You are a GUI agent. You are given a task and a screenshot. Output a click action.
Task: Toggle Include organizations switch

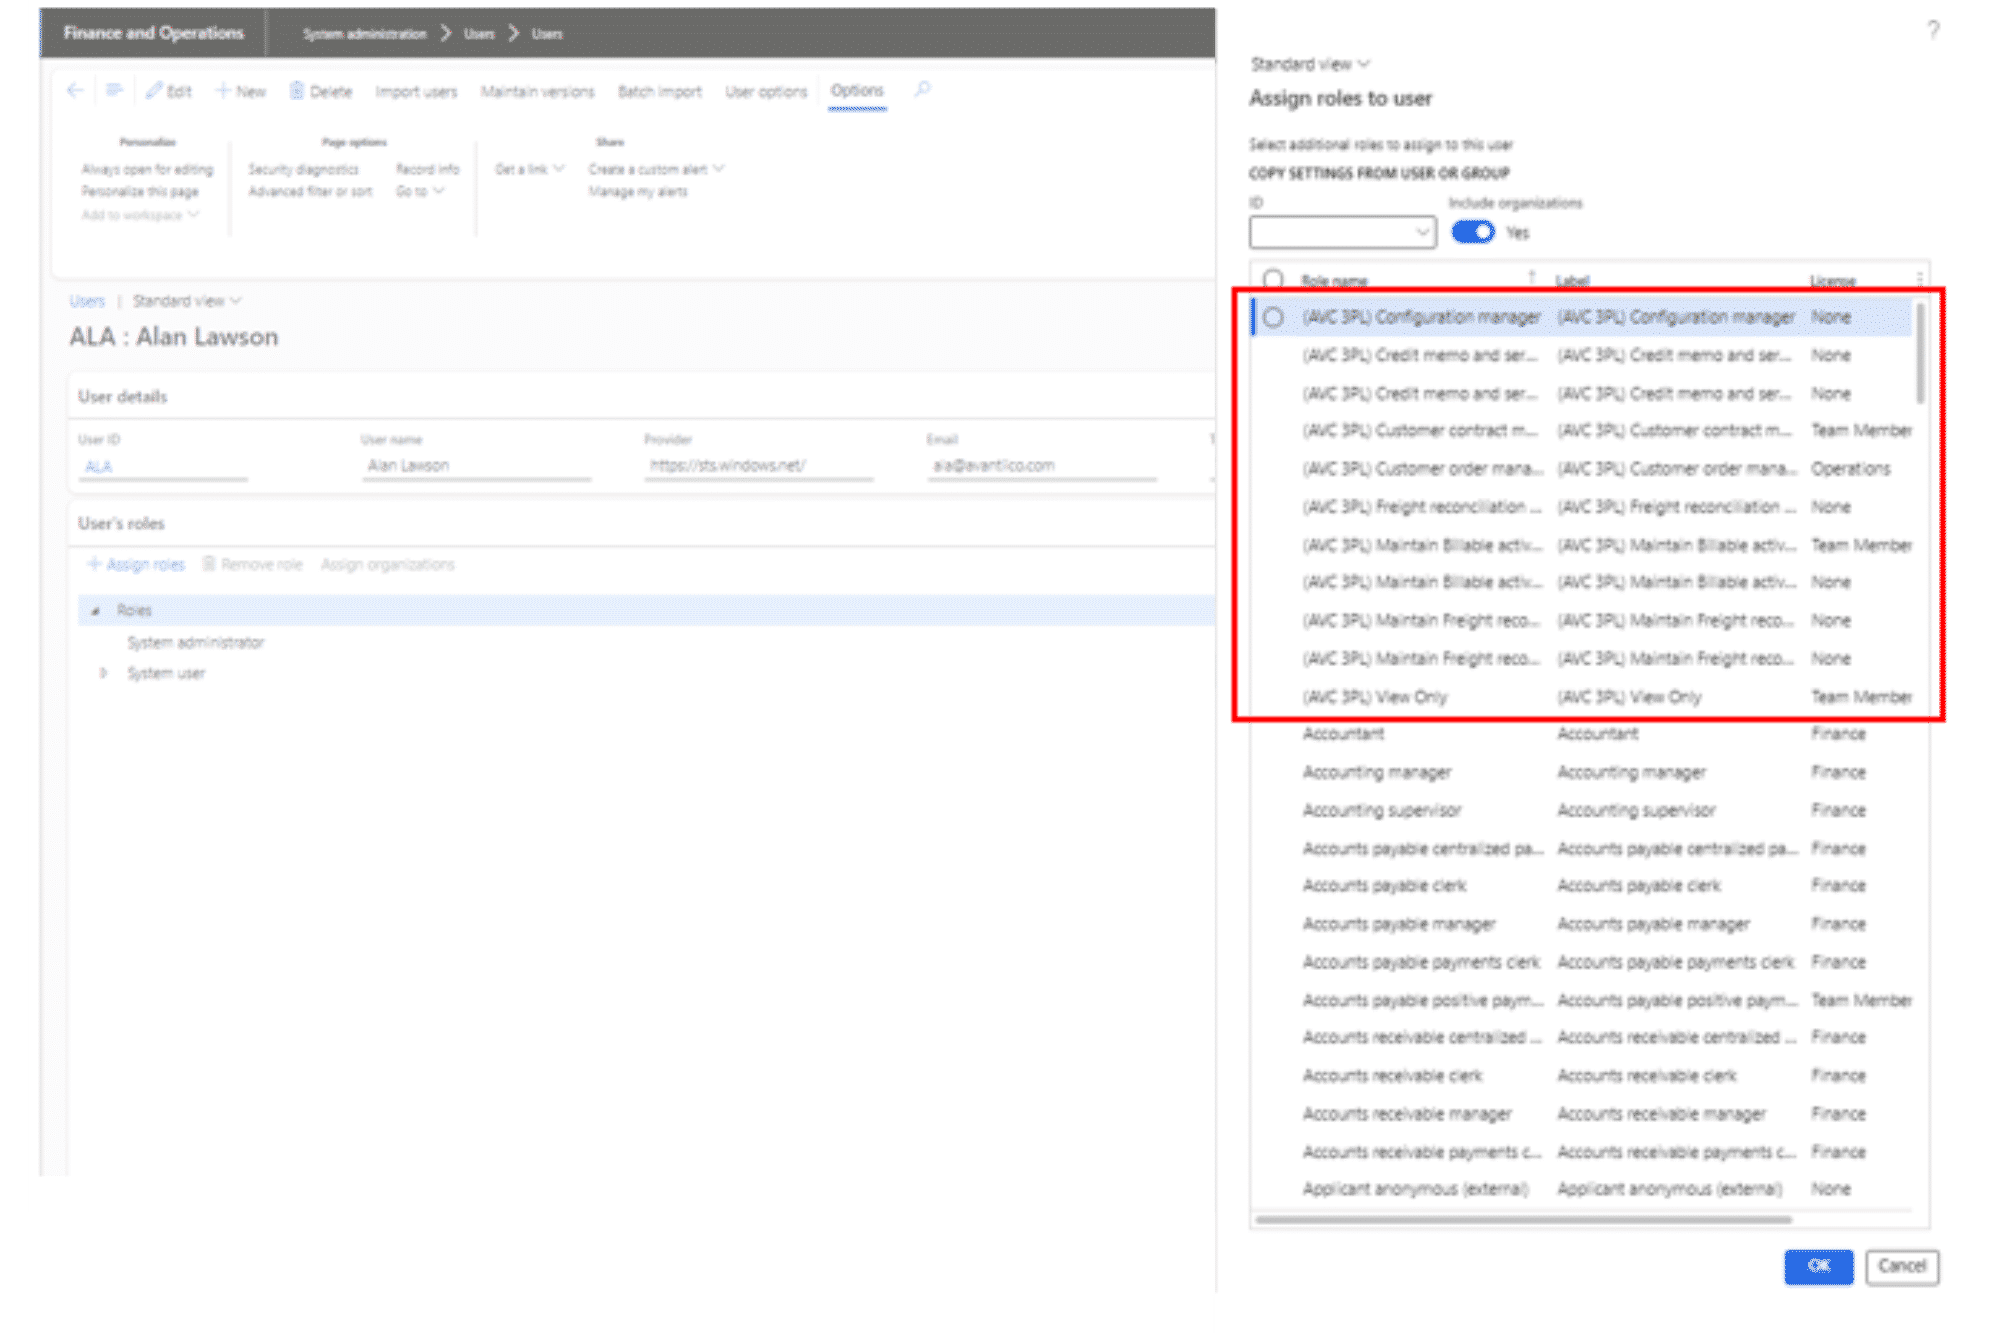pos(1473,232)
